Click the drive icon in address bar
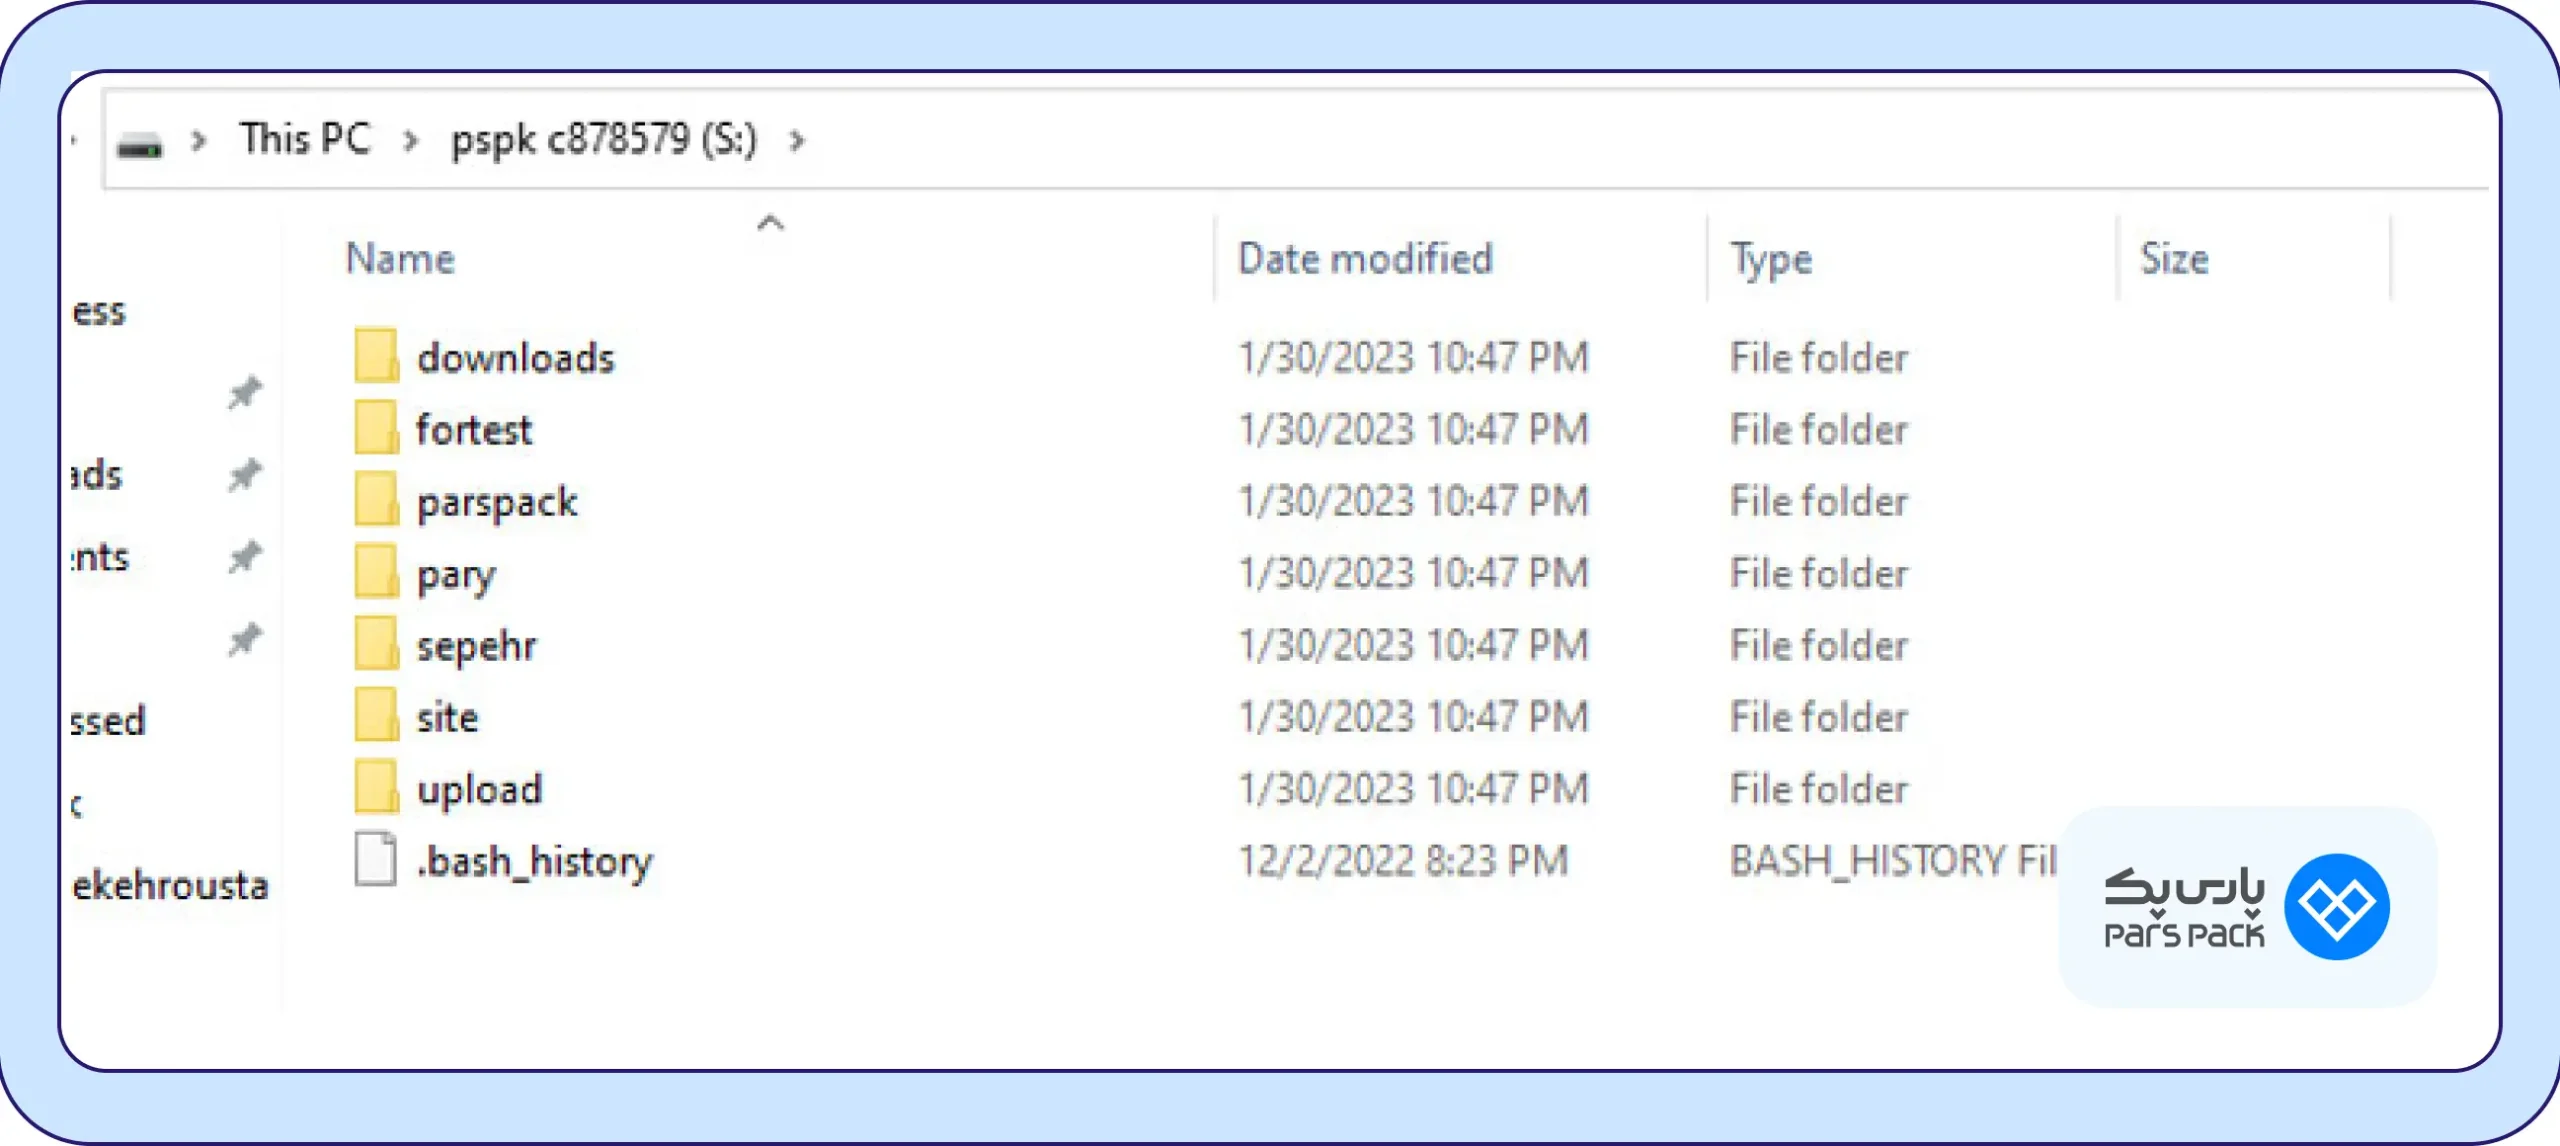2560x1146 pixels. pyautogui.click(x=139, y=146)
